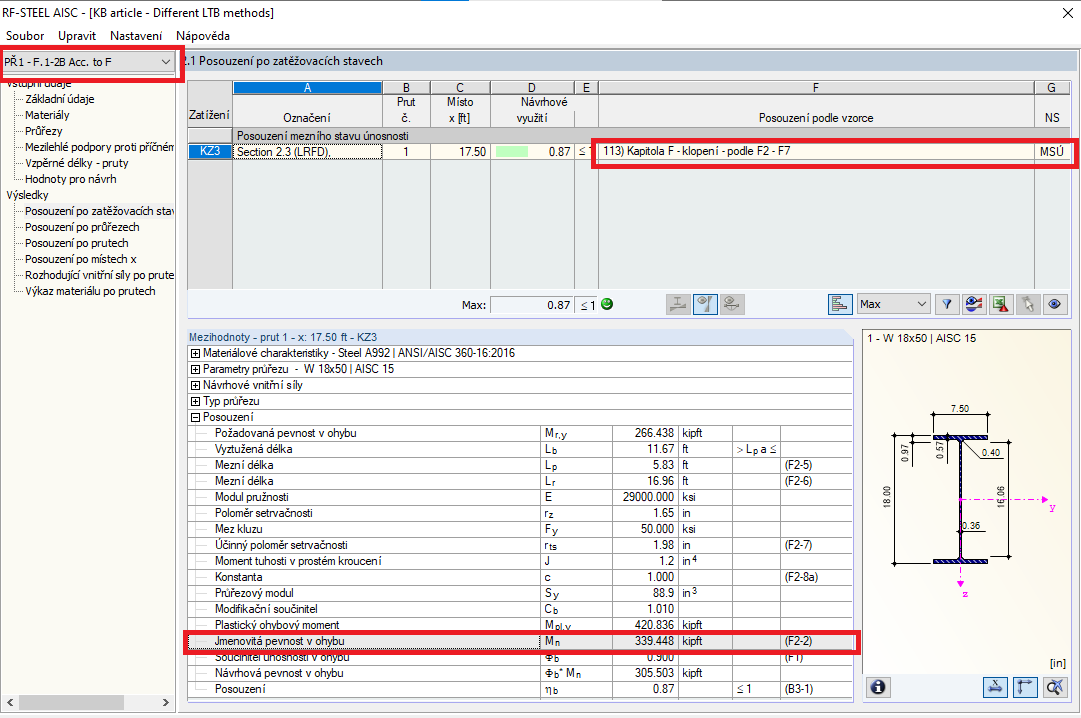The height and width of the screenshot is (718, 1081).
Task: Click the W 18x50 cross-section drawing
Action: point(960,500)
